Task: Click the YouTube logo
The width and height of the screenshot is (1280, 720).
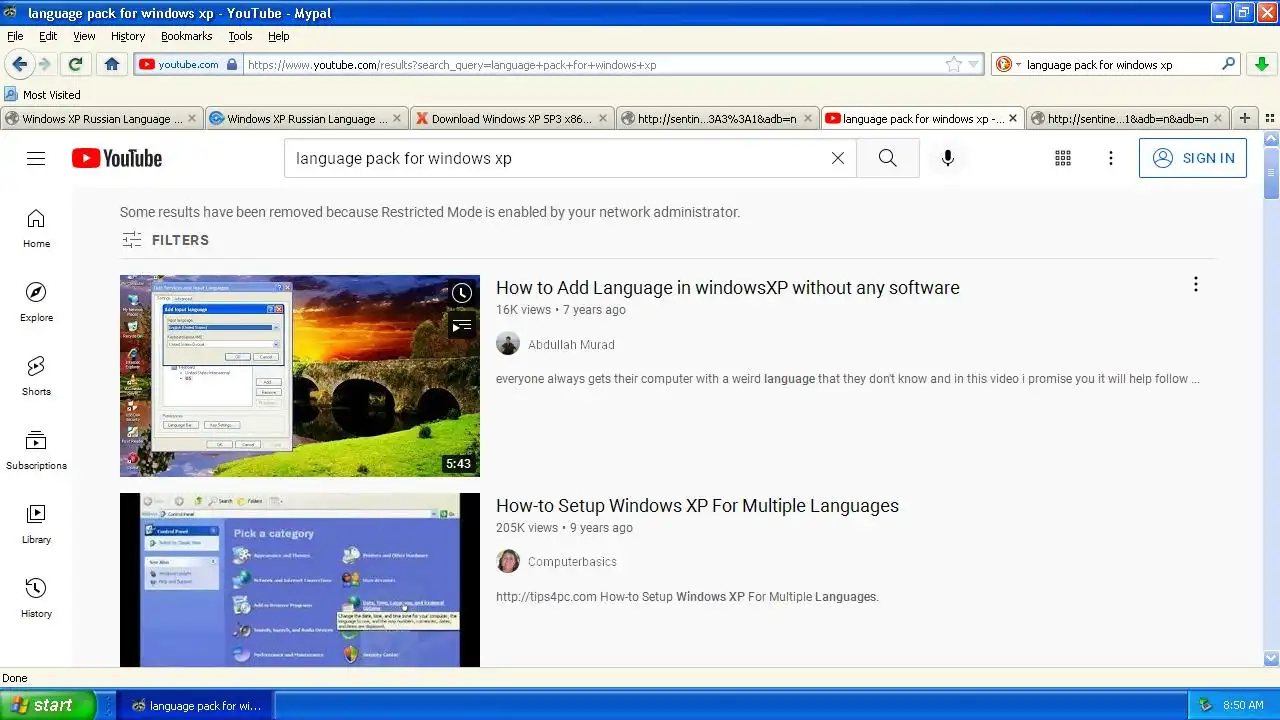Action: click(117, 158)
